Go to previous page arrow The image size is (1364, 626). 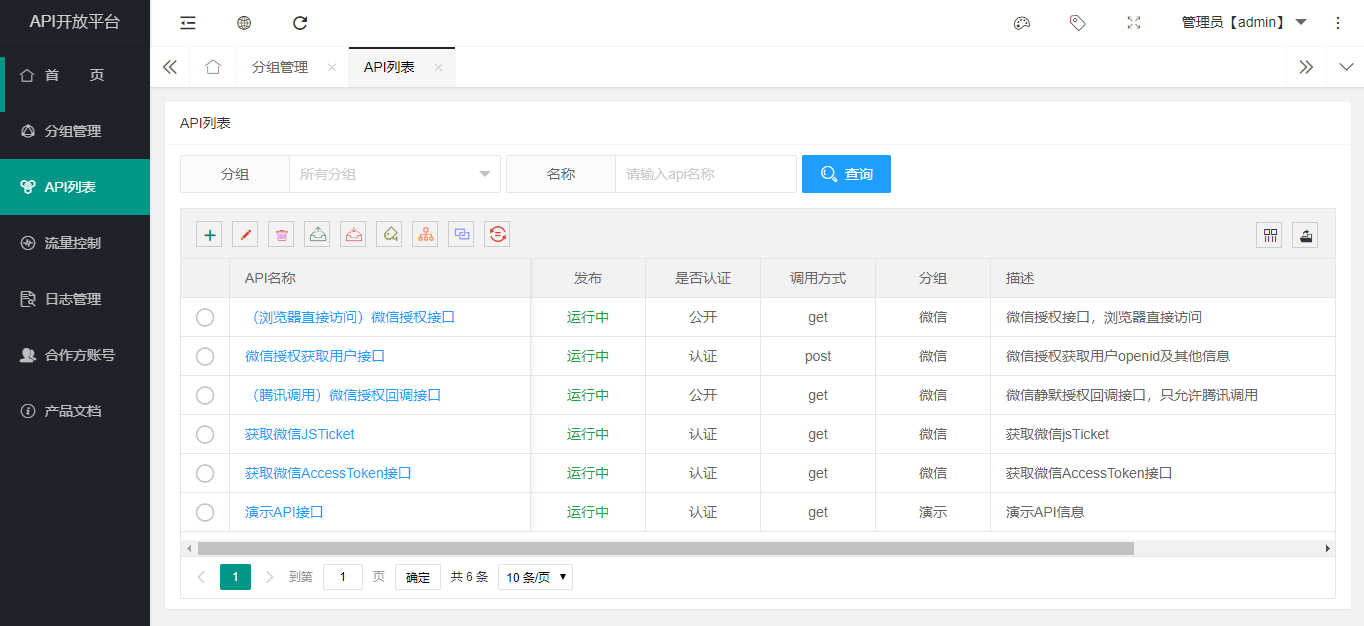click(201, 577)
